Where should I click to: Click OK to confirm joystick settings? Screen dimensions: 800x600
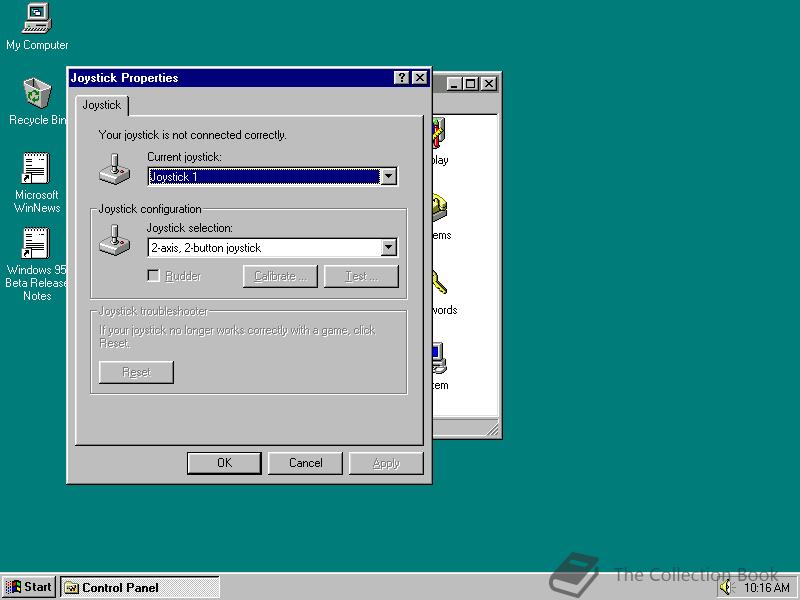(x=224, y=463)
